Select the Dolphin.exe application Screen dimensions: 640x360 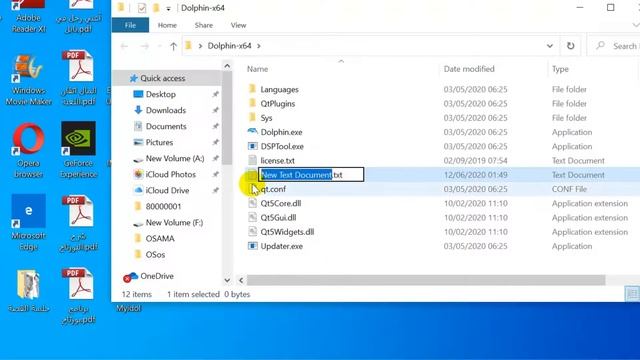281,132
